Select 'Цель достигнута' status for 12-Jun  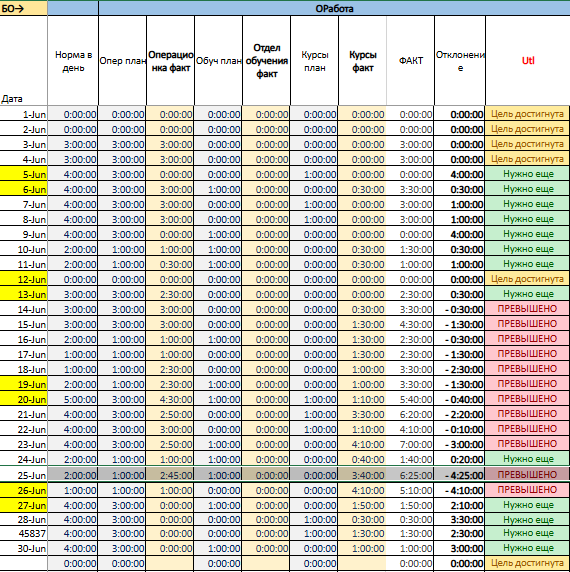pos(528,279)
